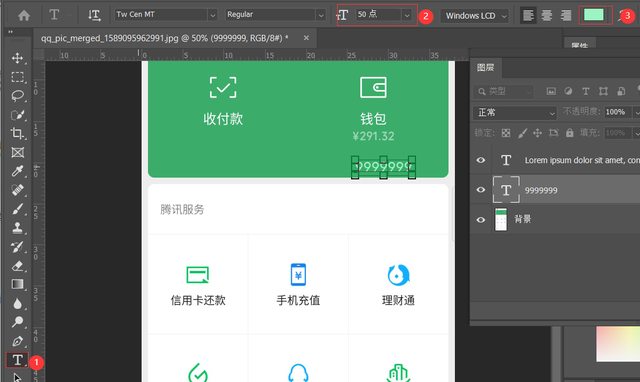Screen dimensions: 640x382
Task: Click the opacity 100% field
Action: click(x=618, y=112)
